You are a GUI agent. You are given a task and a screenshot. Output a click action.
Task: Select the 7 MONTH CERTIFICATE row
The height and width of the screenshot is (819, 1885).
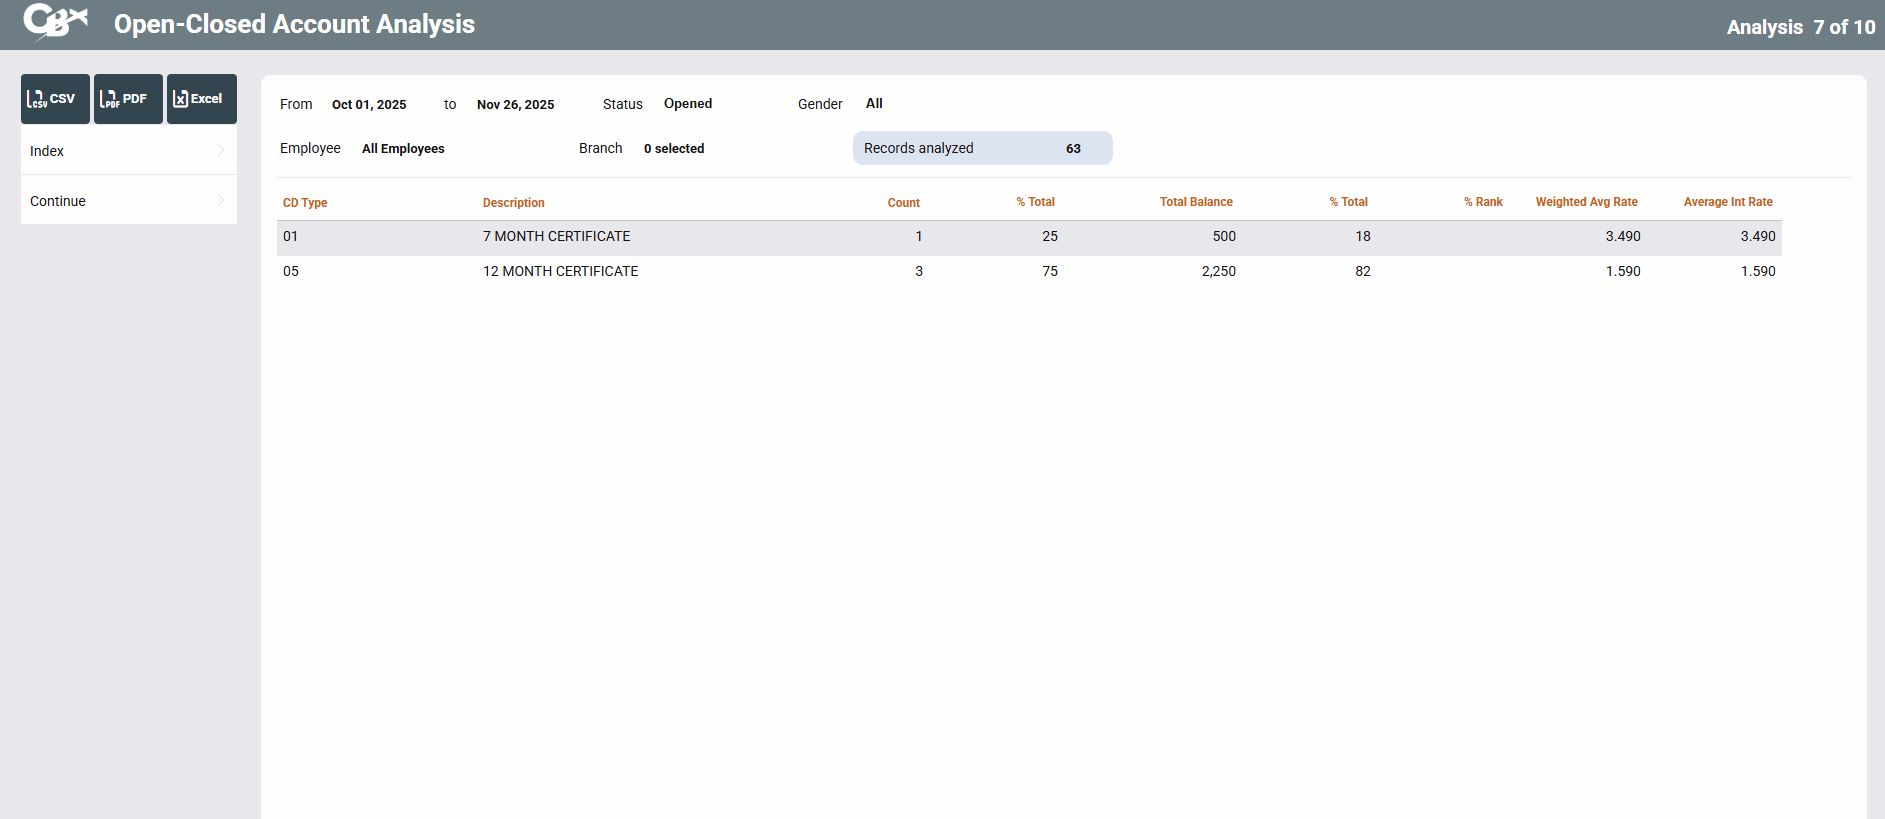coord(556,237)
